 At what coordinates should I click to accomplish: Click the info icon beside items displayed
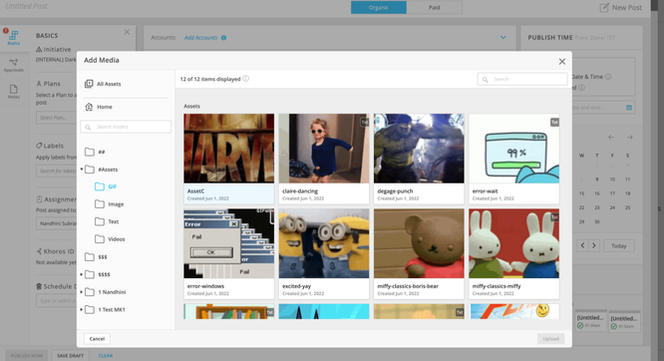pyautogui.click(x=246, y=79)
